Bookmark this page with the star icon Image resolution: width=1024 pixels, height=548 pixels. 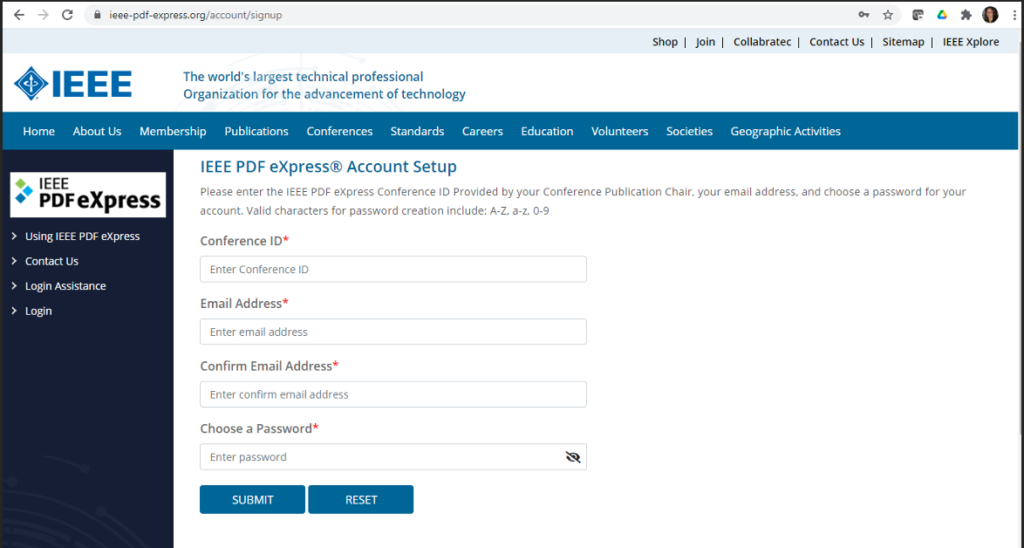888,14
